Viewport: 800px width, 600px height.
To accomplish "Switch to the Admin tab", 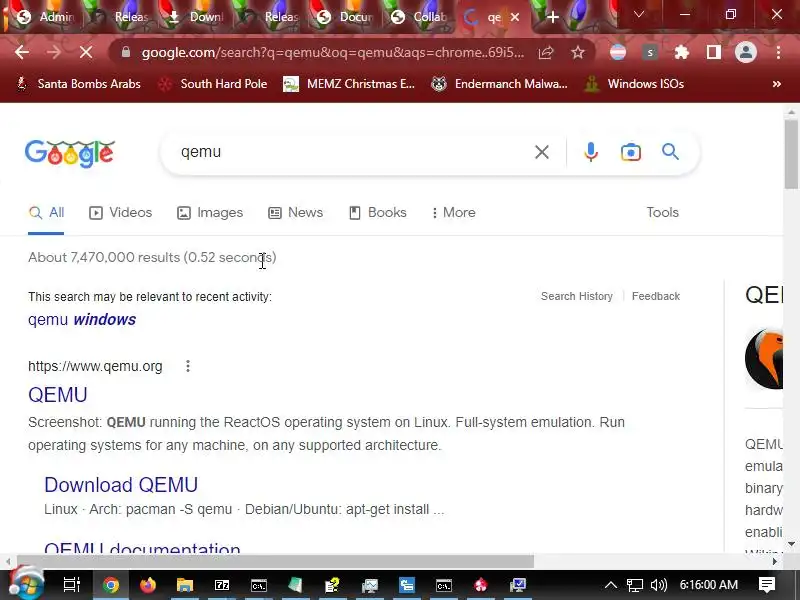I will 47,17.
